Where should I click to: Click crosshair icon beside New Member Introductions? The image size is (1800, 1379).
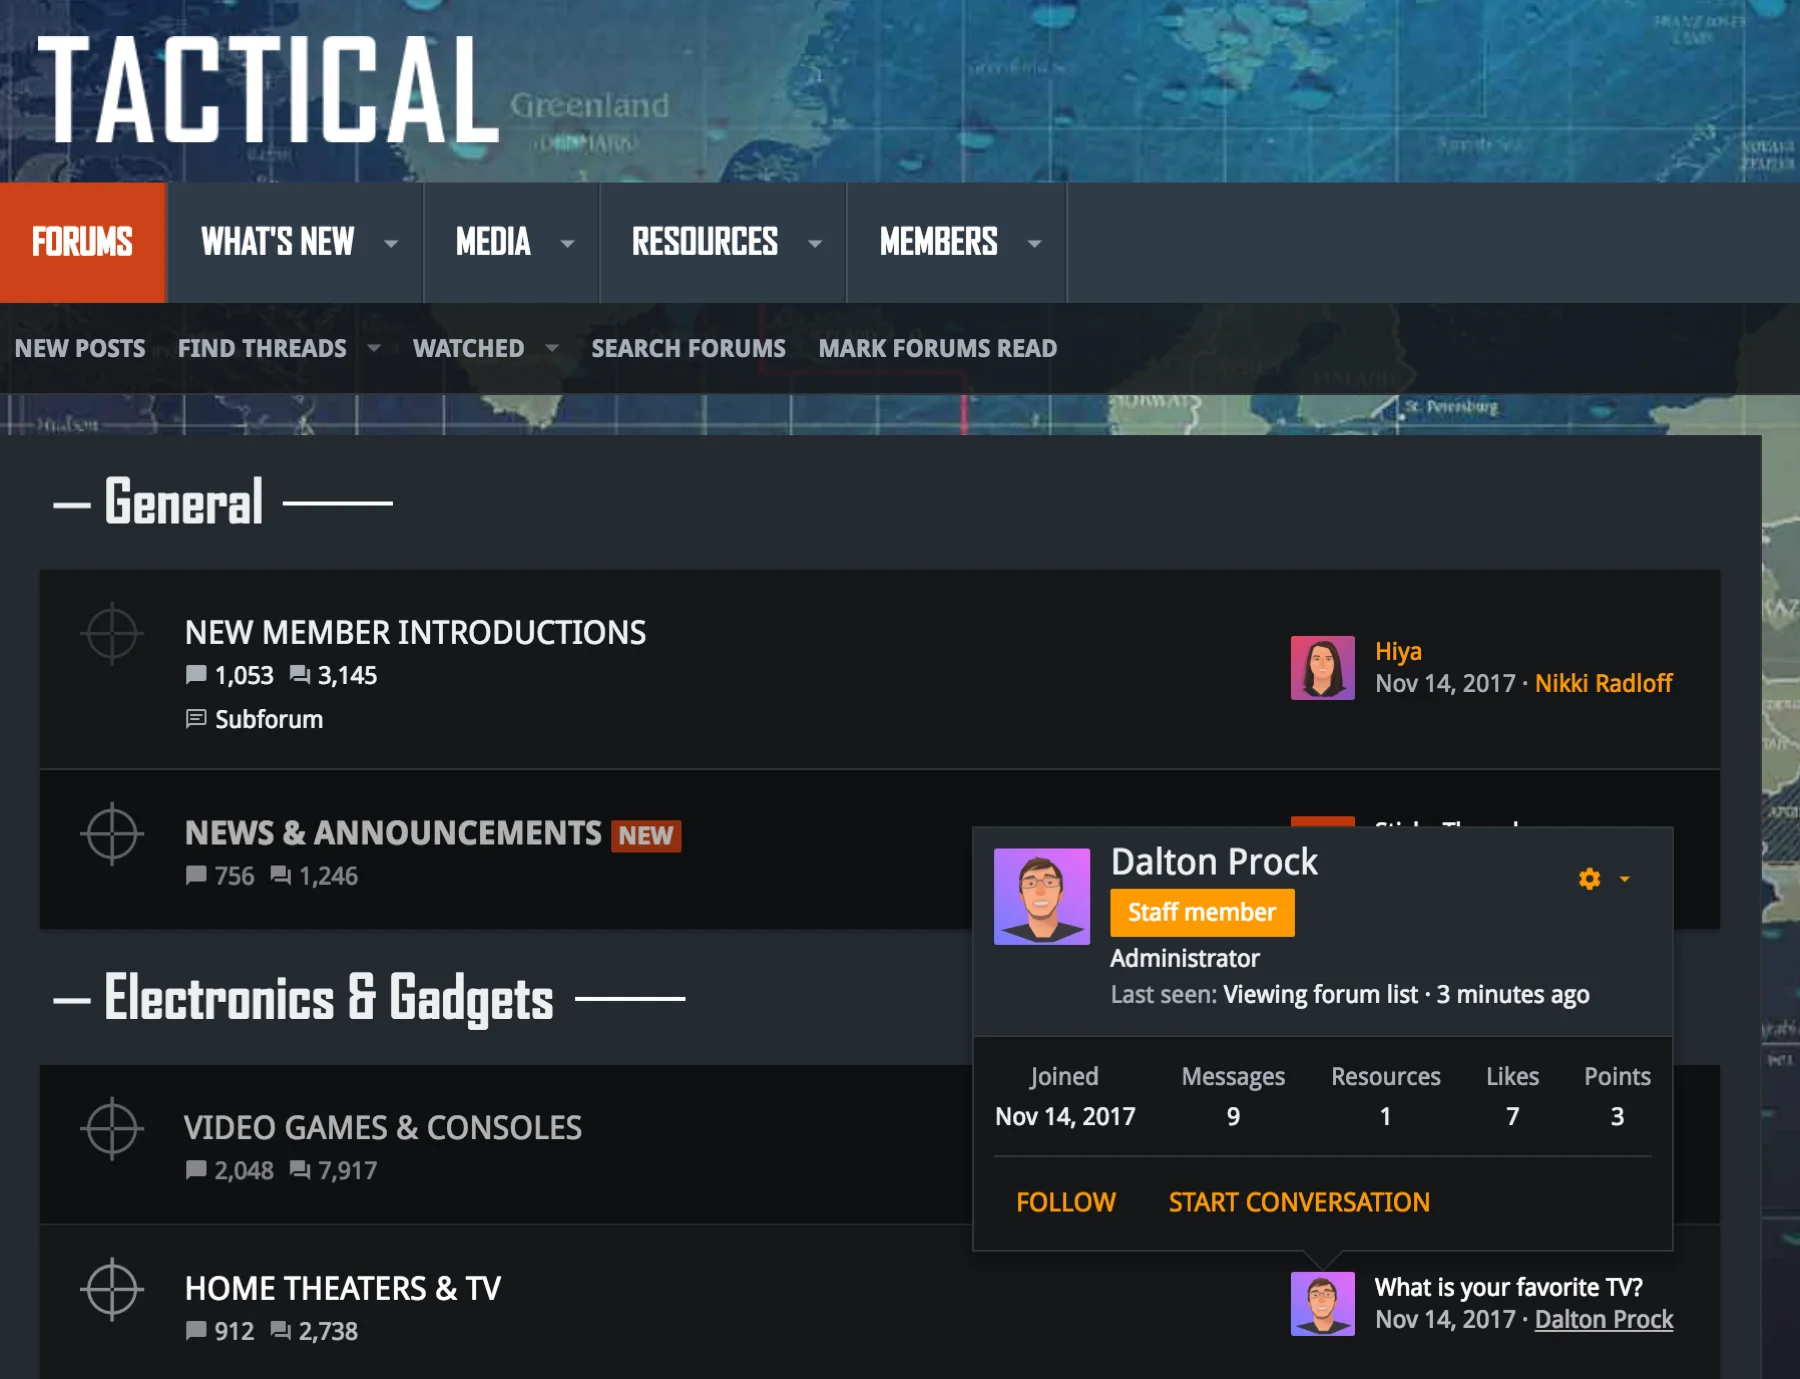pyautogui.click(x=112, y=633)
